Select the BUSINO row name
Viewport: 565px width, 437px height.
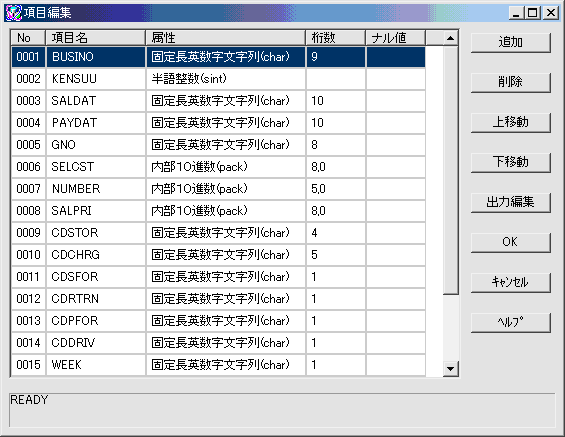[x=96, y=57]
